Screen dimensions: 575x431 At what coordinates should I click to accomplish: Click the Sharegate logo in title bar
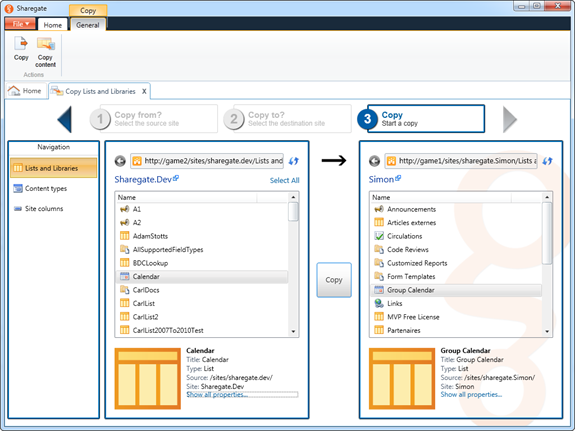point(9,8)
